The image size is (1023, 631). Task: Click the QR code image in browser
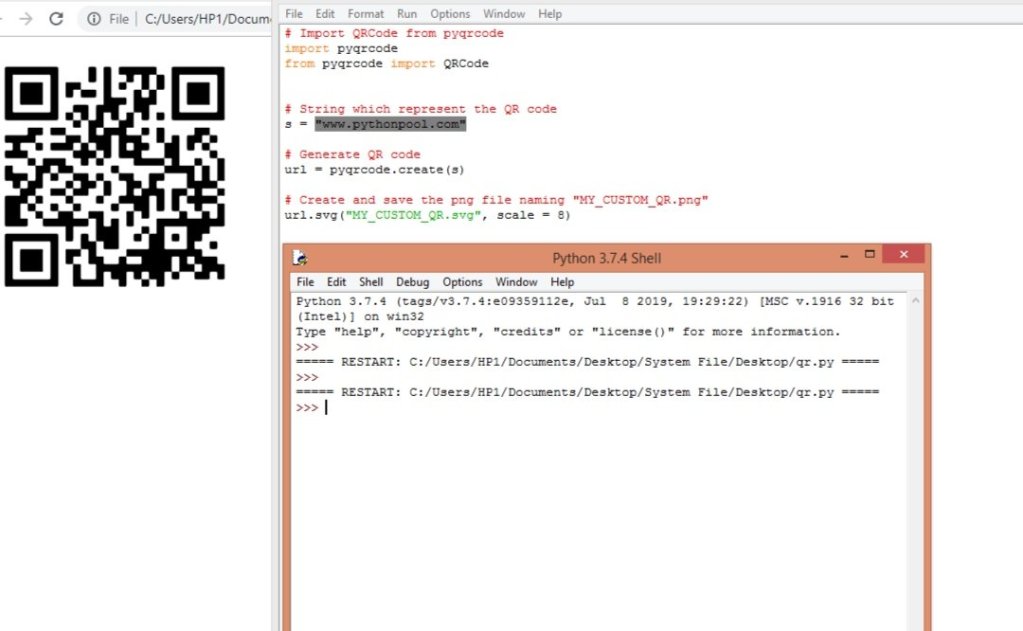(x=115, y=176)
